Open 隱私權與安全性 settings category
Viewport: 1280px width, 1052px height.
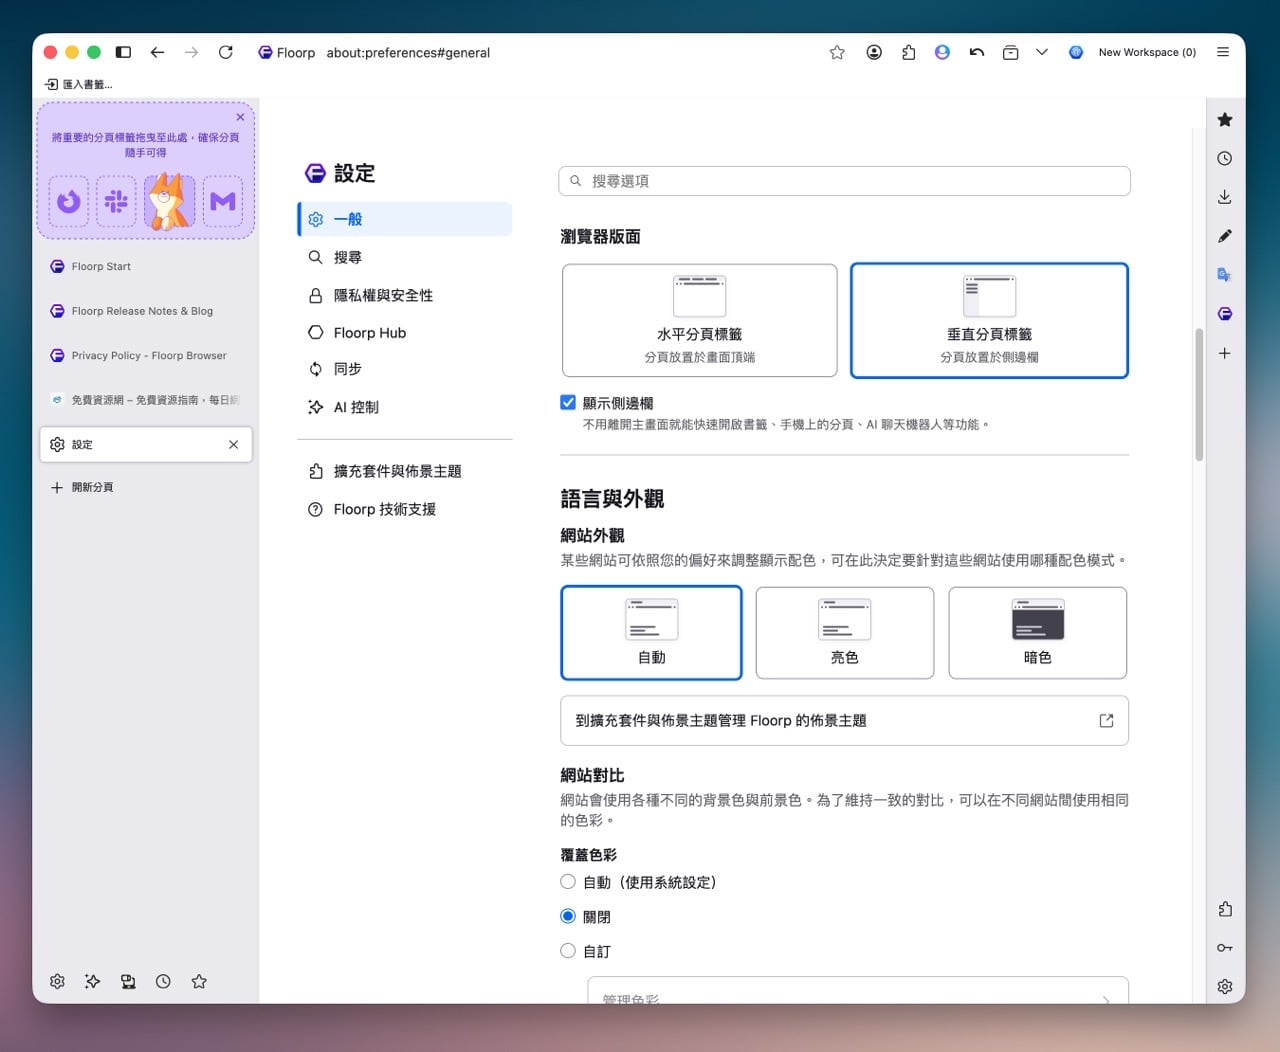tap(405, 295)
